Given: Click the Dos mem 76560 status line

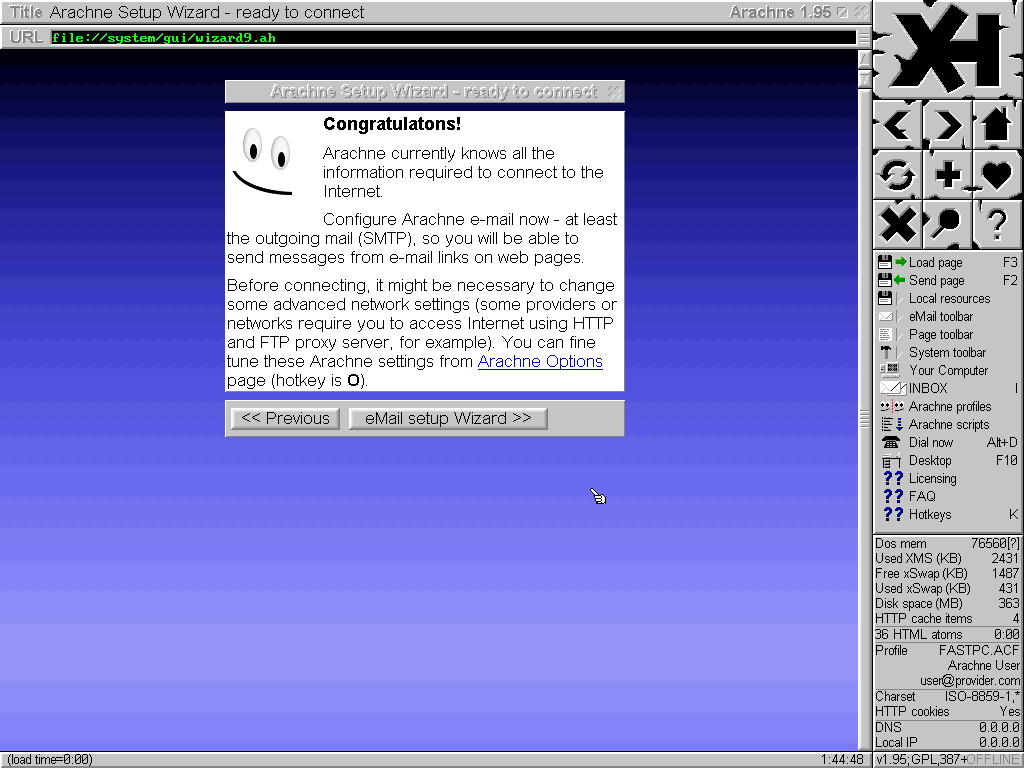Looking at the screenshot, I should 947,543.
